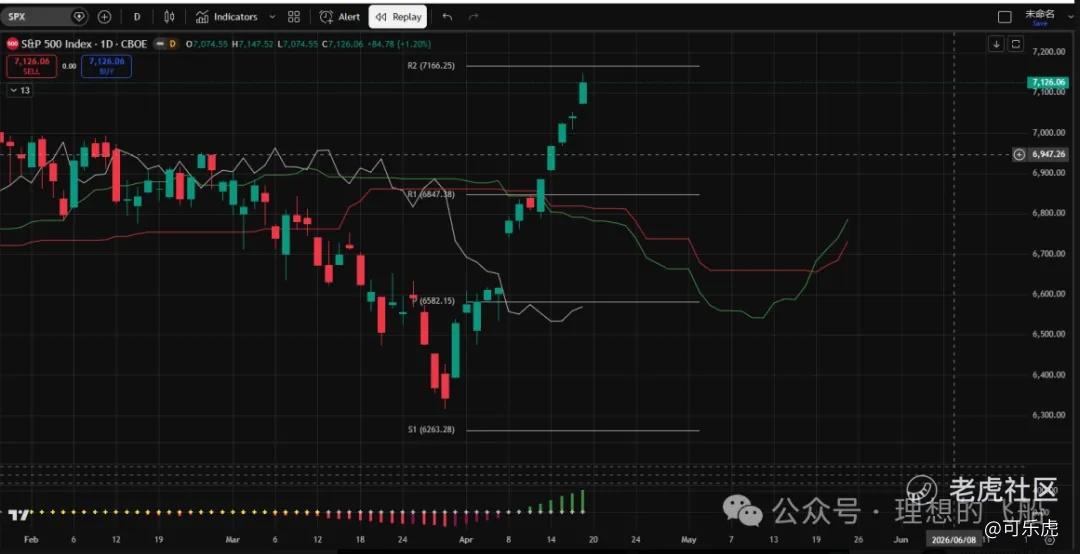The image size is (1080, 554).
Task: Open the indicator templates grid icon
Action: tap(294, 17)
